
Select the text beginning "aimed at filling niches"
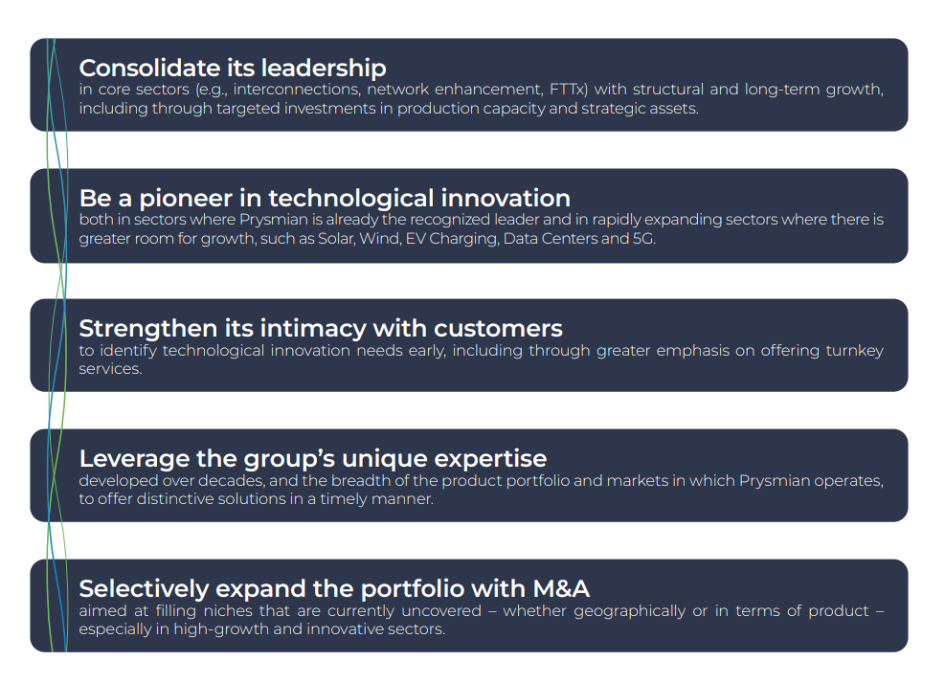click(480, 620)
